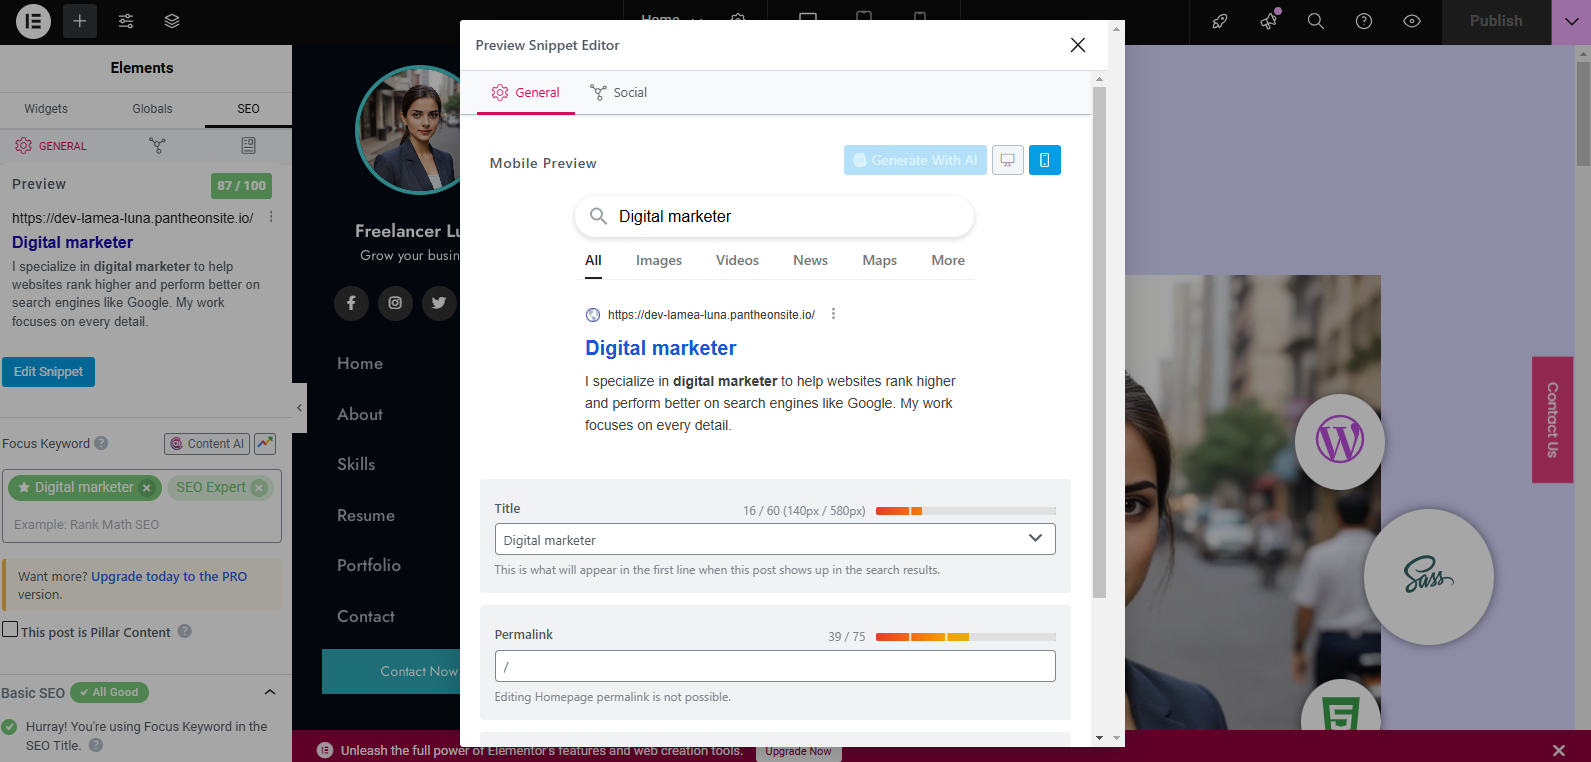Click Upgrade Now in the bottom banner
The width and height of the screenshot is (1591, 762).
tap(798, 751)
